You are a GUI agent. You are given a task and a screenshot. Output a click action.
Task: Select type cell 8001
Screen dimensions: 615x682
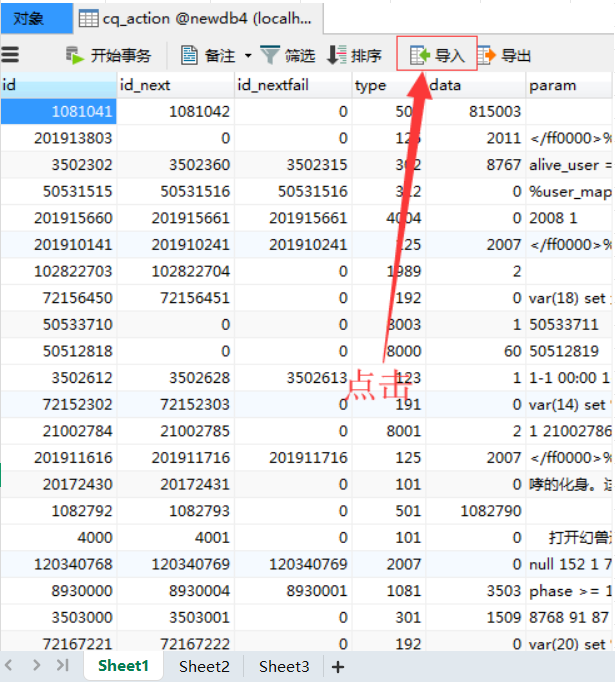(388, 431)
